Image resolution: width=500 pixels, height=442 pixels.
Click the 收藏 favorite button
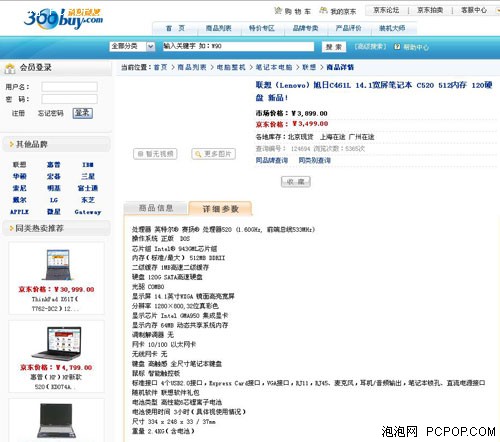point(296,182)
